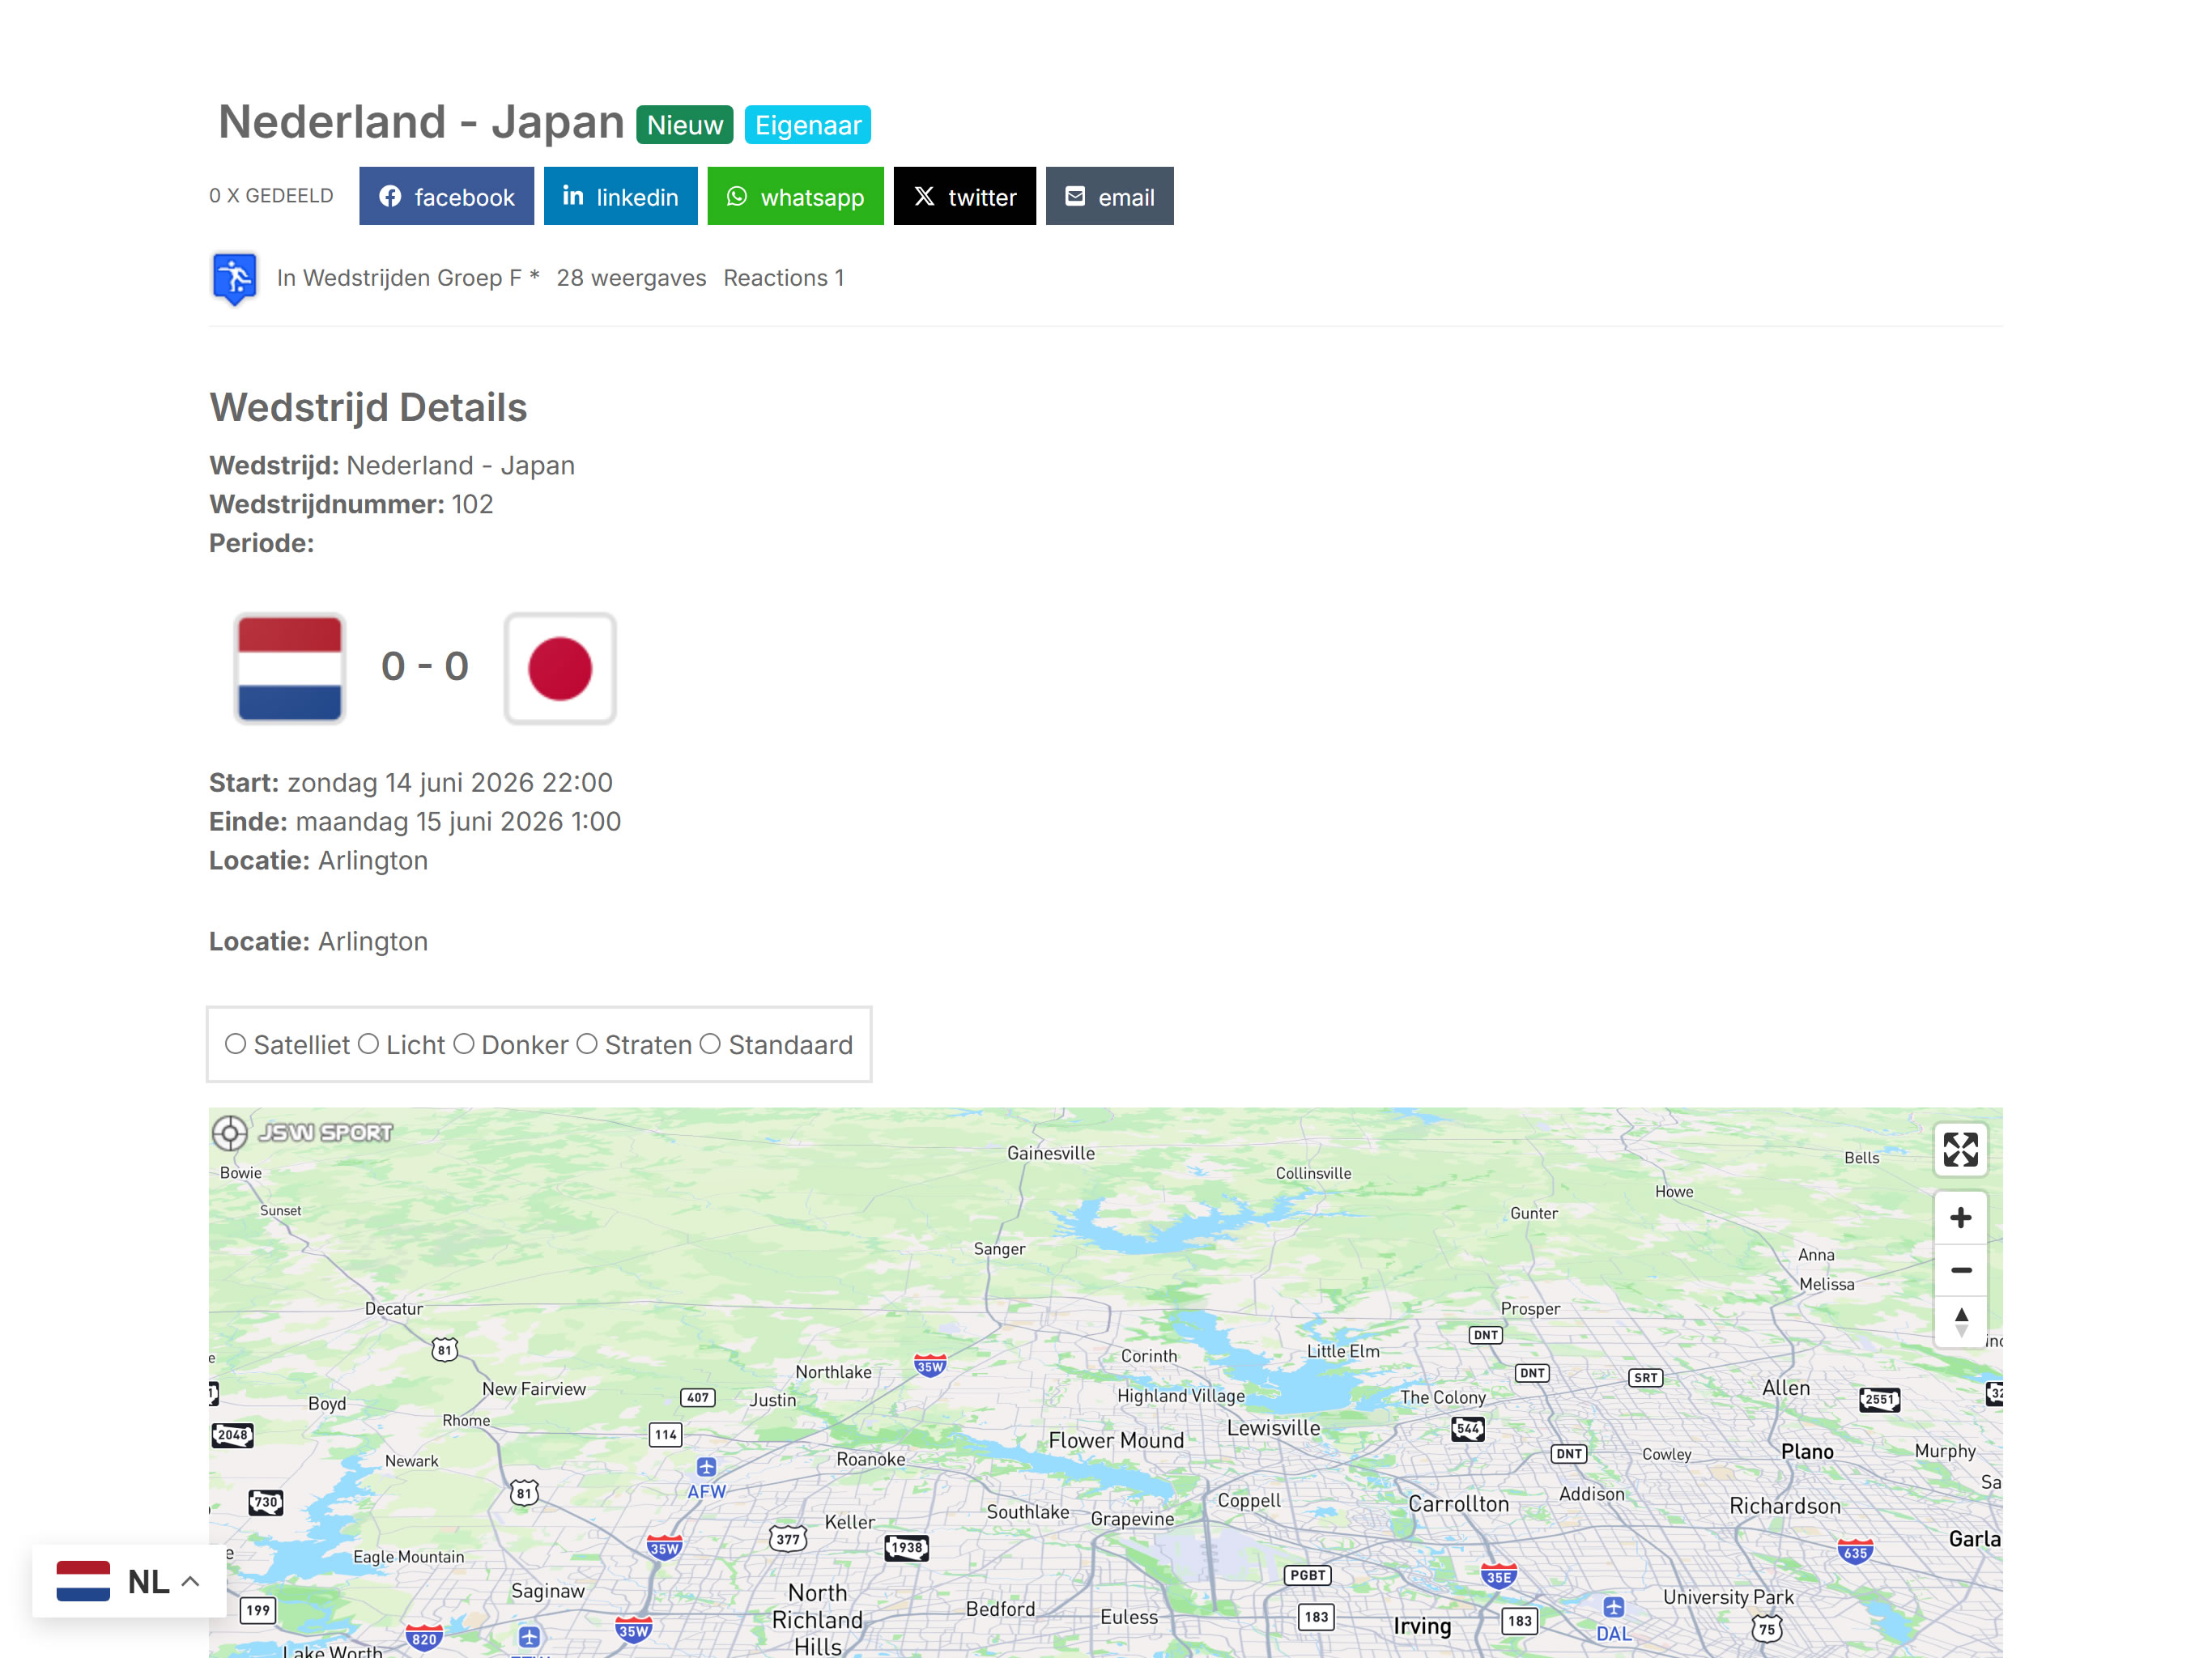Viewport: 2212px width, 1658px height.
Task: Click the Japan flag image
Action: [560, 668]
